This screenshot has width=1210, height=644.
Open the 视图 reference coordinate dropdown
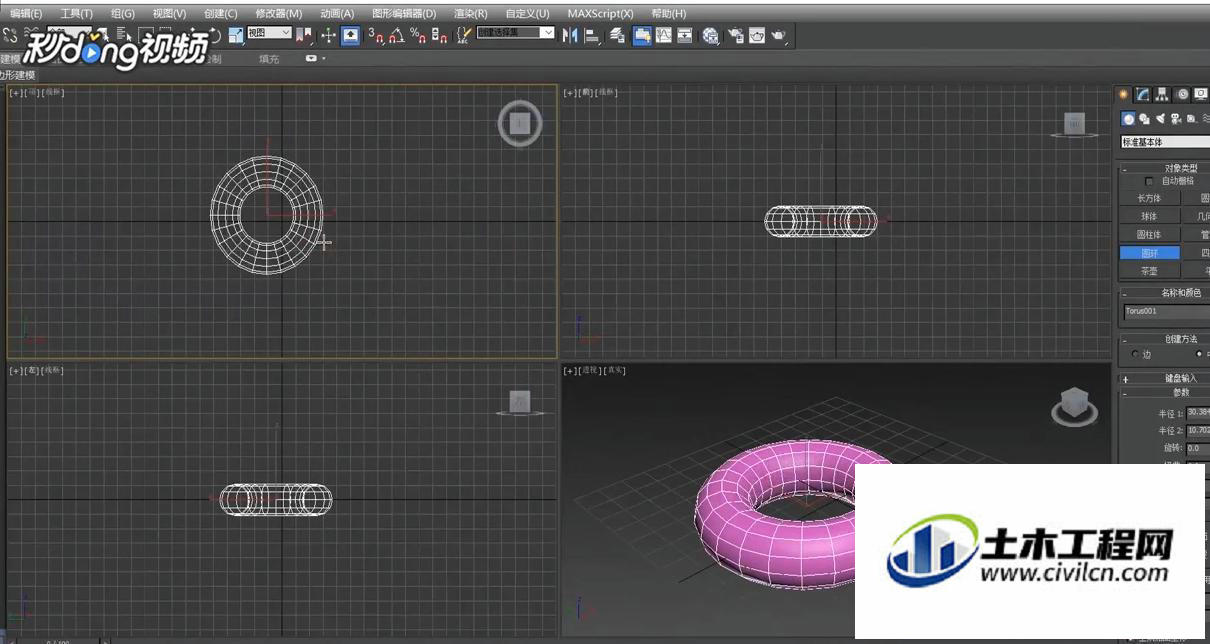pos(269,33)
